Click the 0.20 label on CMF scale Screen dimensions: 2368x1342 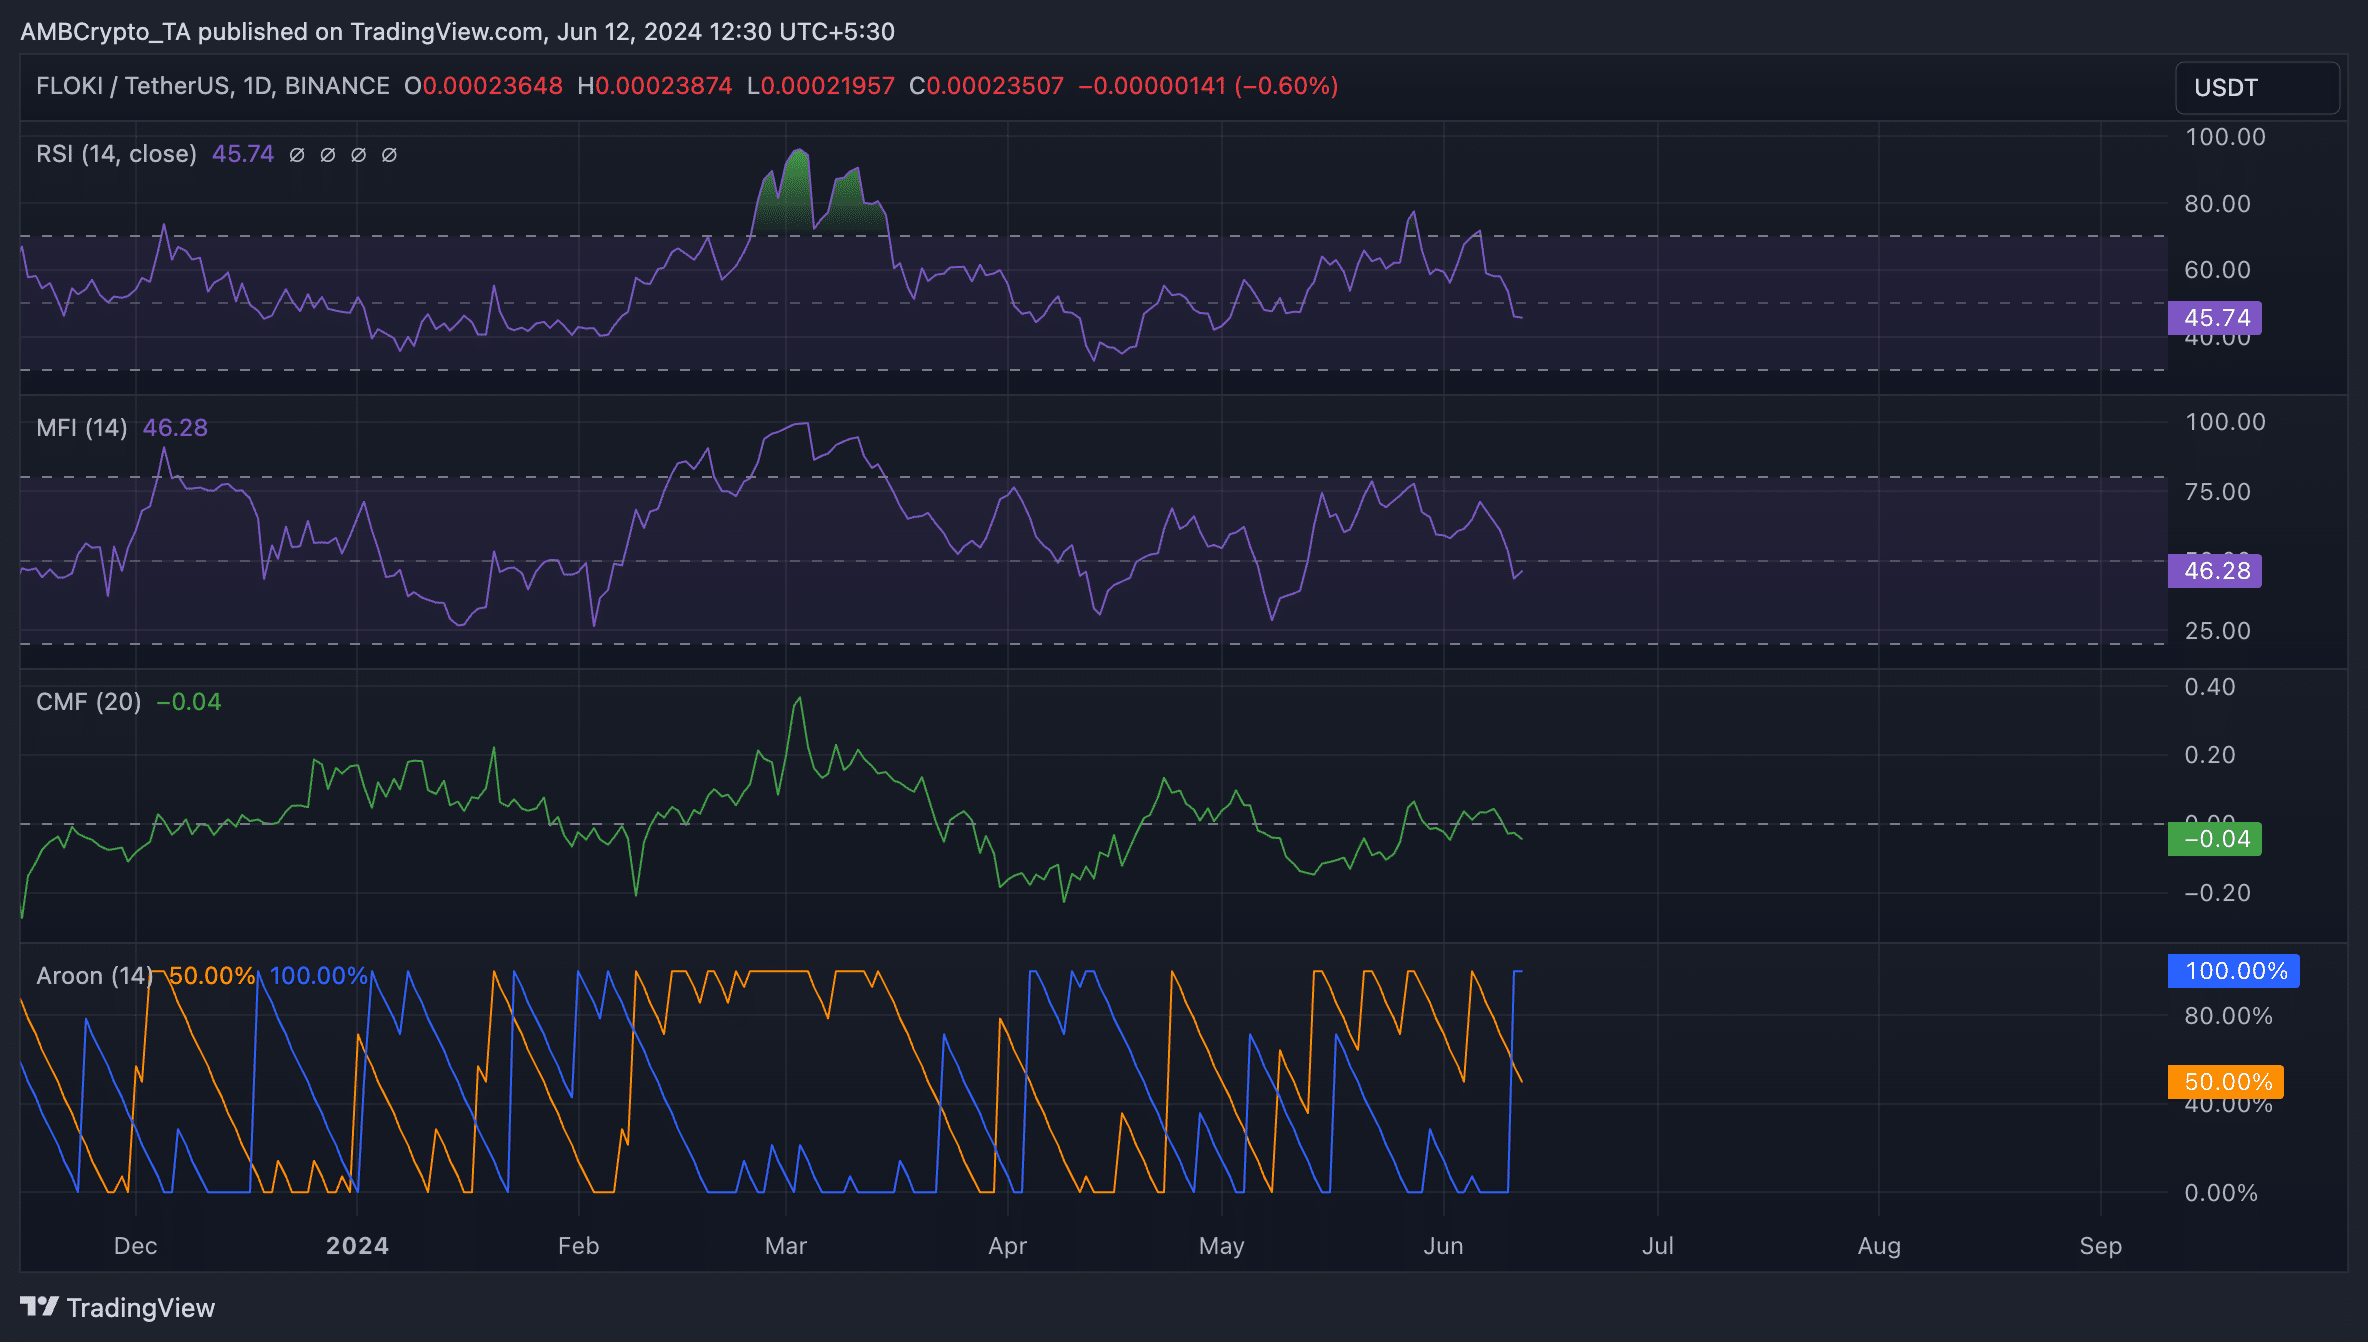(x=2209, y=755)
